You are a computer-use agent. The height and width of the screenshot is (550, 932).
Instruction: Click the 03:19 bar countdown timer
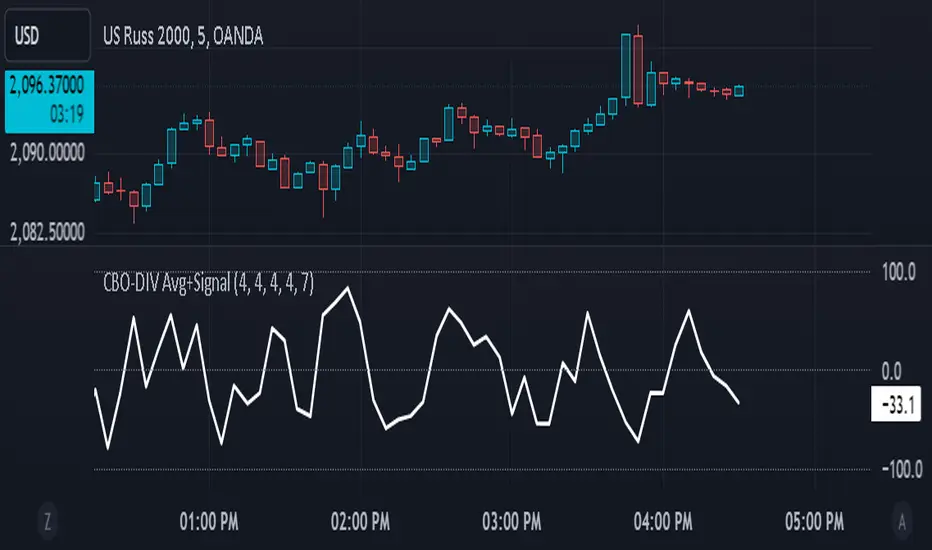pos(67,114)
